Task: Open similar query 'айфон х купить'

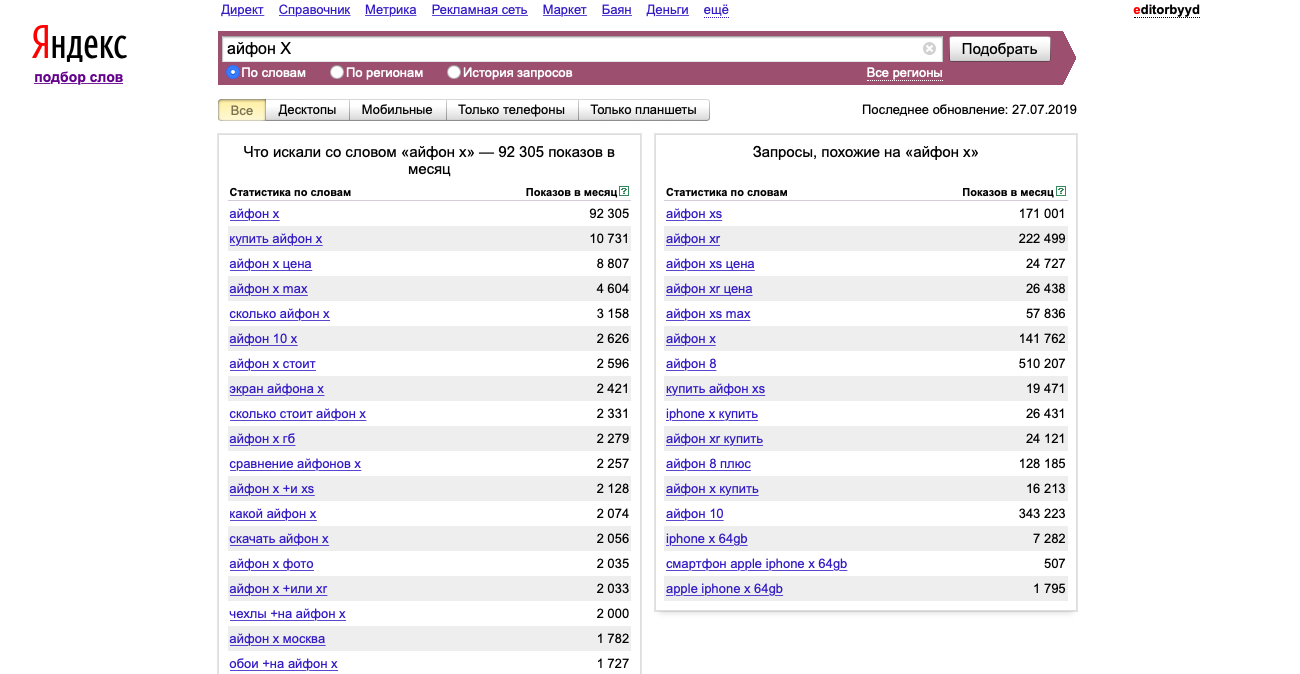Action: click(x=713, y=489)
